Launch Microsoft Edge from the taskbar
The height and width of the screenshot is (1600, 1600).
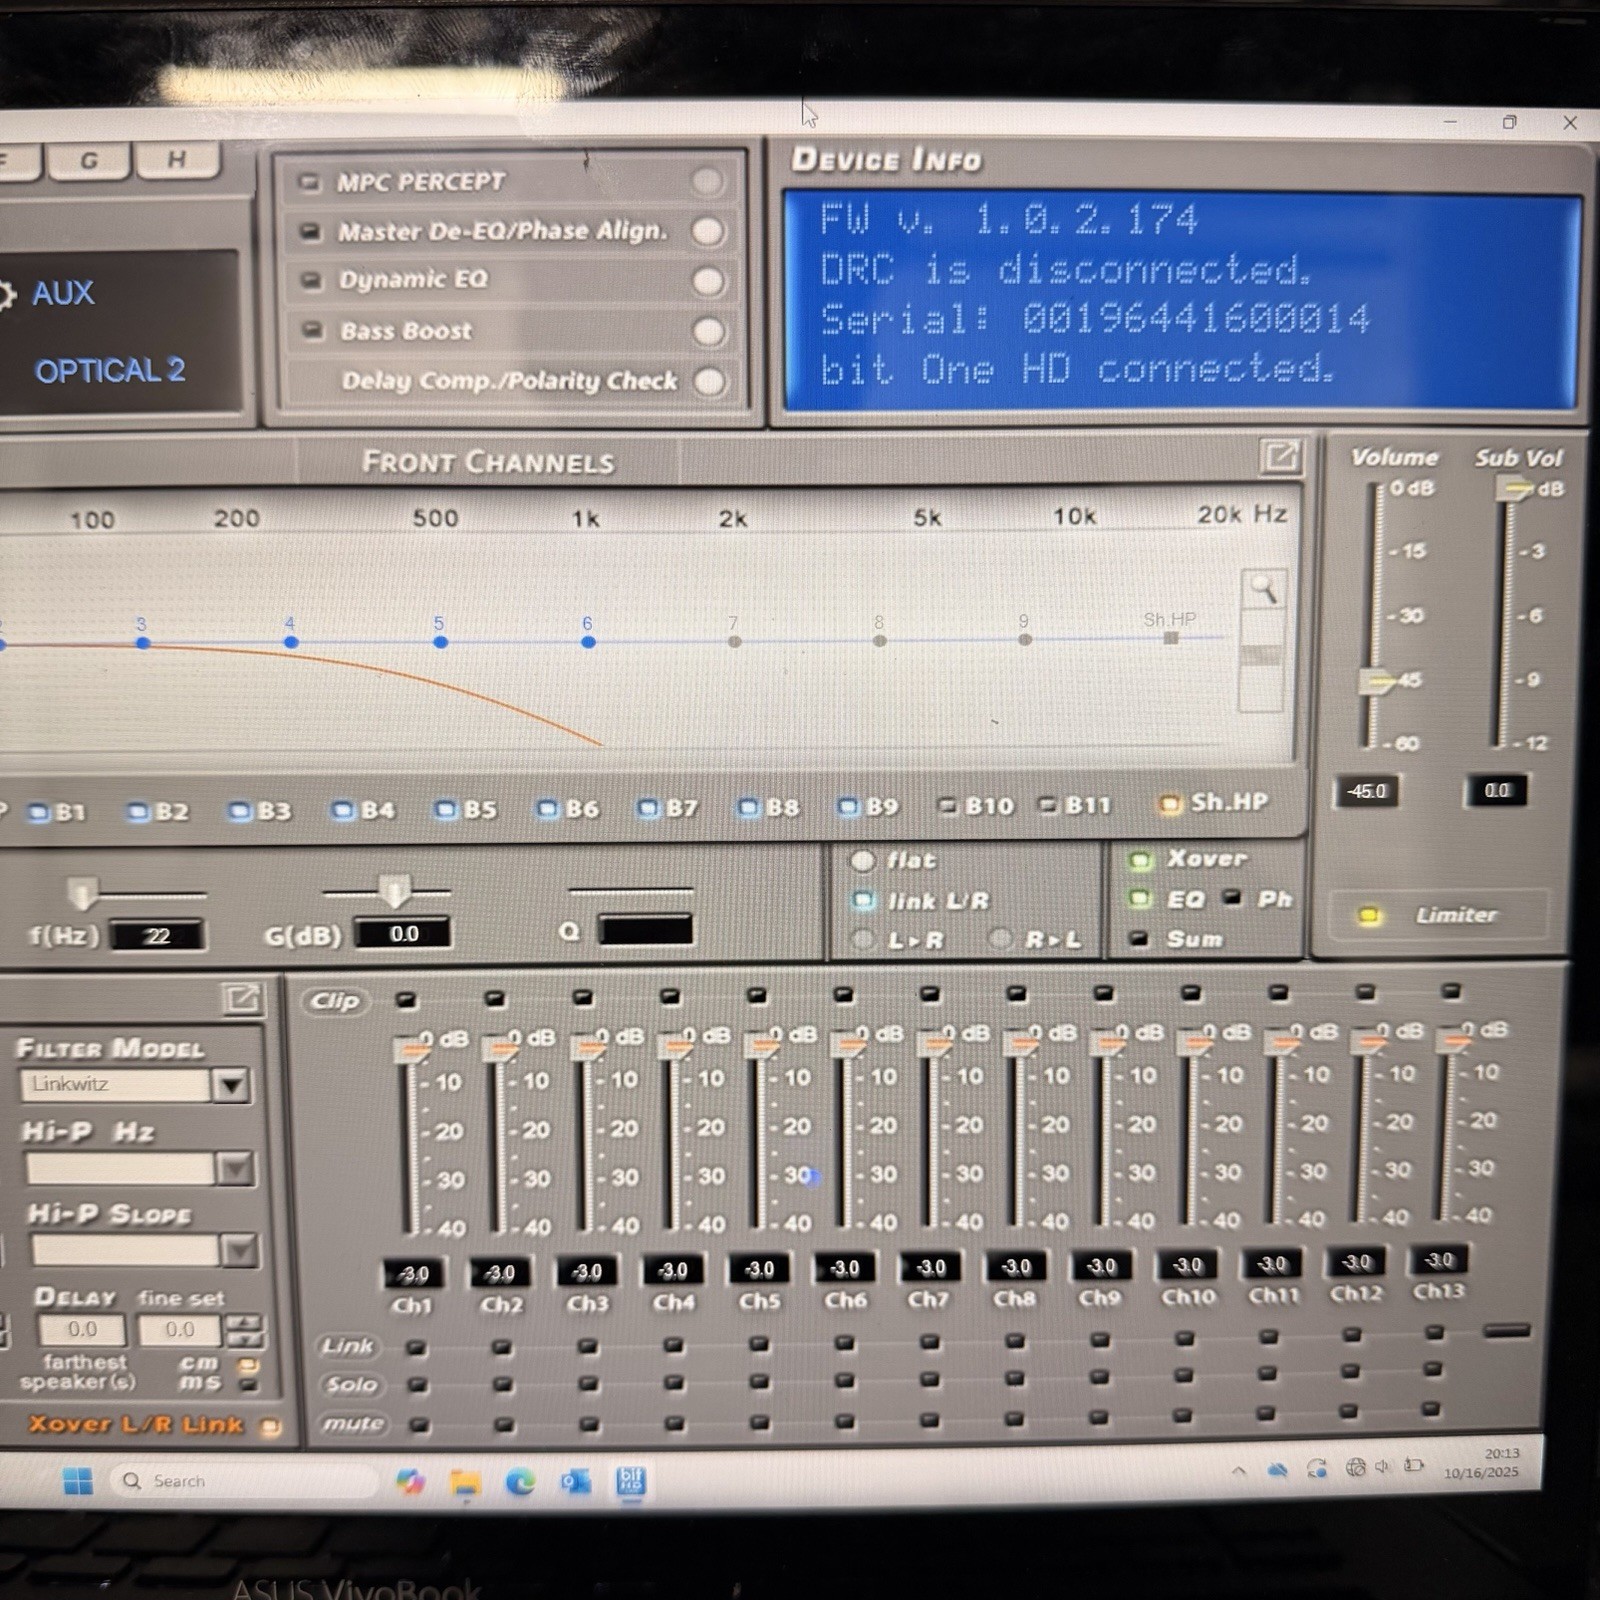tap(520, 1482)
